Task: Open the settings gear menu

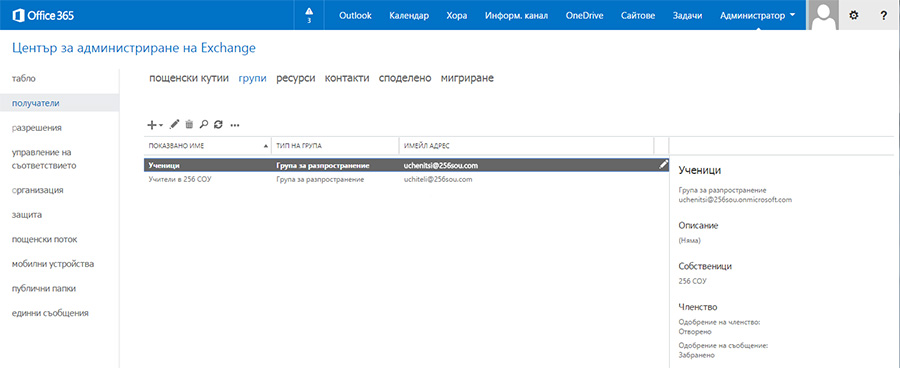Action: 854,16
